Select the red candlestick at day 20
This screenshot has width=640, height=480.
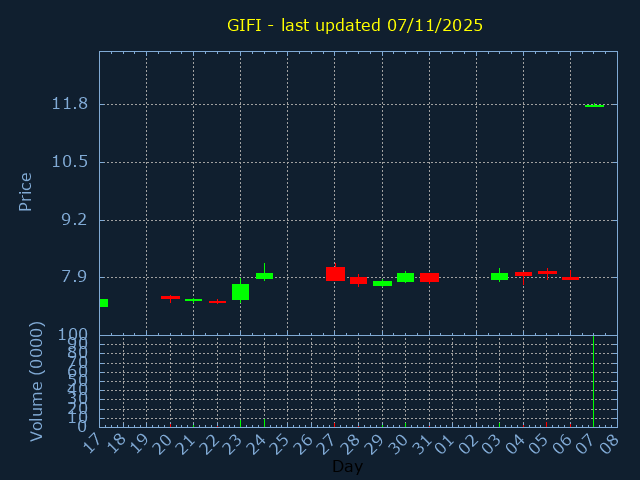click(x=170, y=298)
